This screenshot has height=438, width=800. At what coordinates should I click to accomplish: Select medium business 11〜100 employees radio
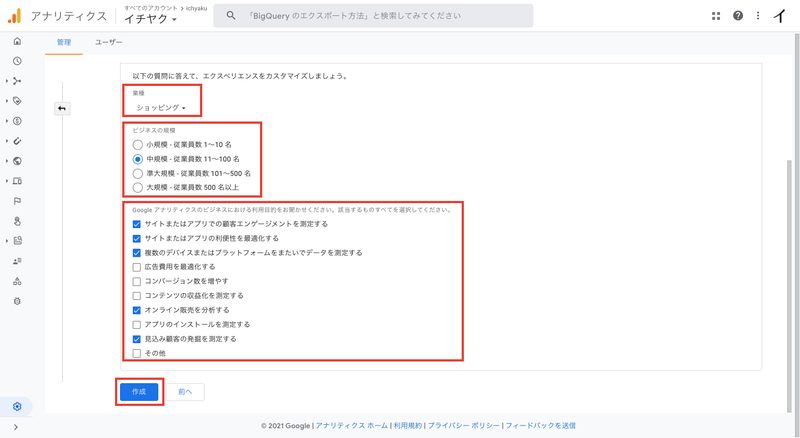[x=138, y=159]
